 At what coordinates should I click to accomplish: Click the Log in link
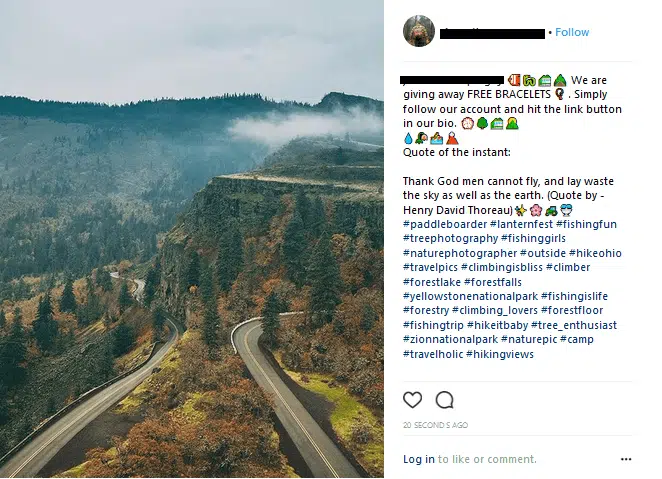(x=418, y=460)
